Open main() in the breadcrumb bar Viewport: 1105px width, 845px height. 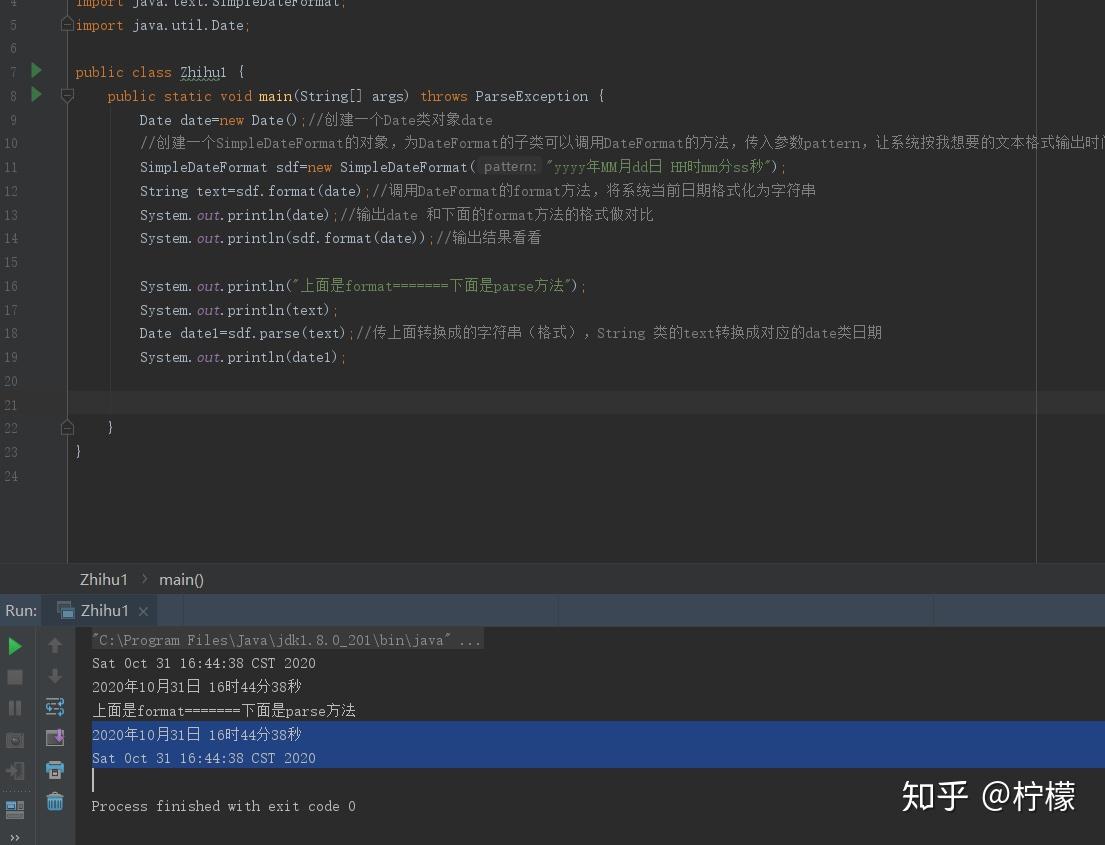point(181,579)
